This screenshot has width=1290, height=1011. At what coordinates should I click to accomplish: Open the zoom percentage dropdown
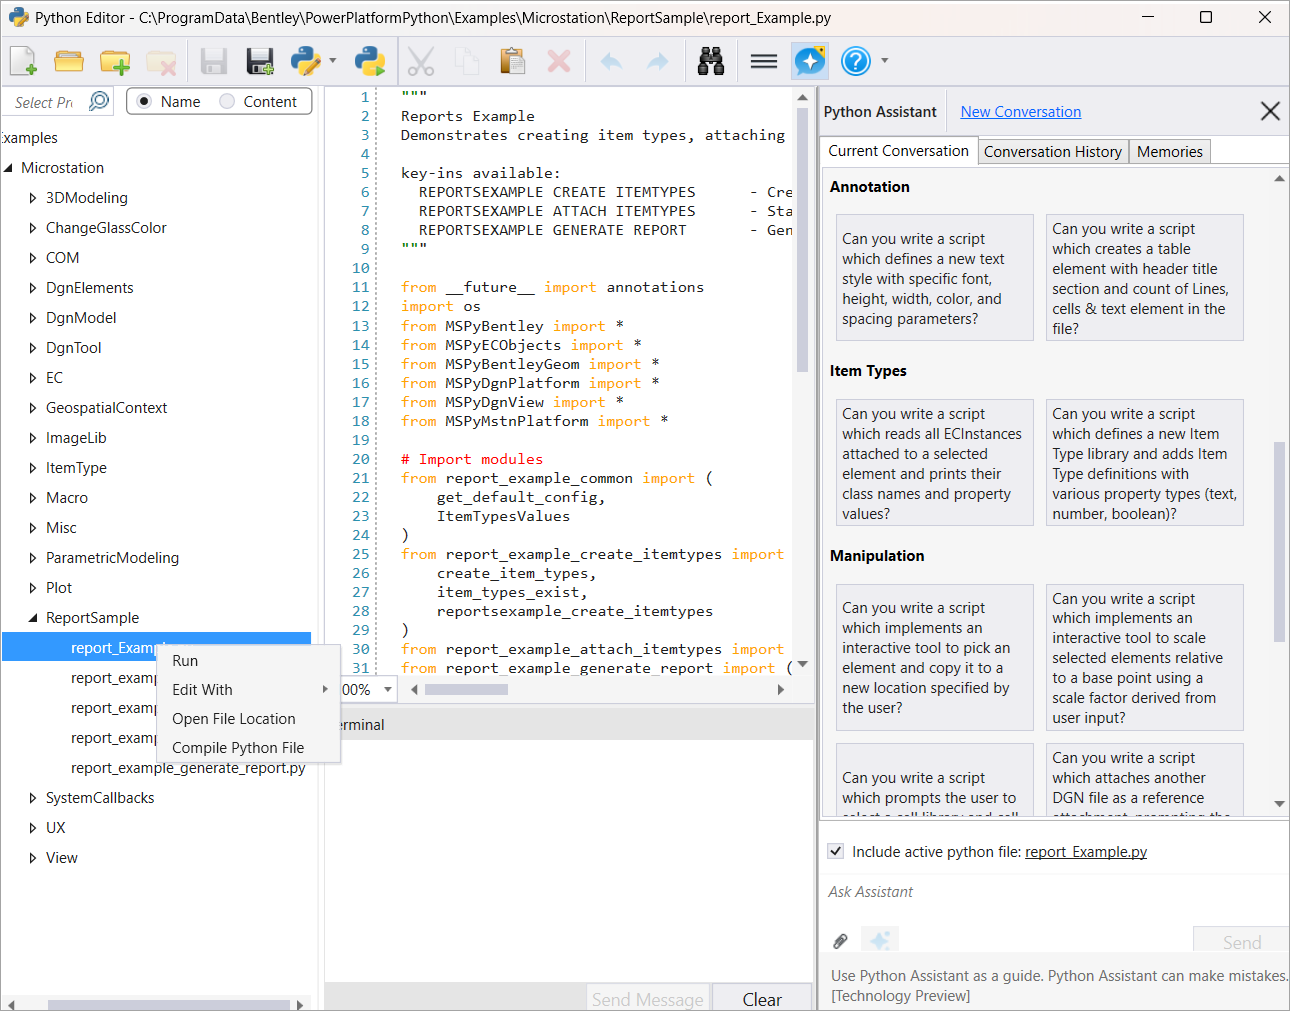coord(388,689)
